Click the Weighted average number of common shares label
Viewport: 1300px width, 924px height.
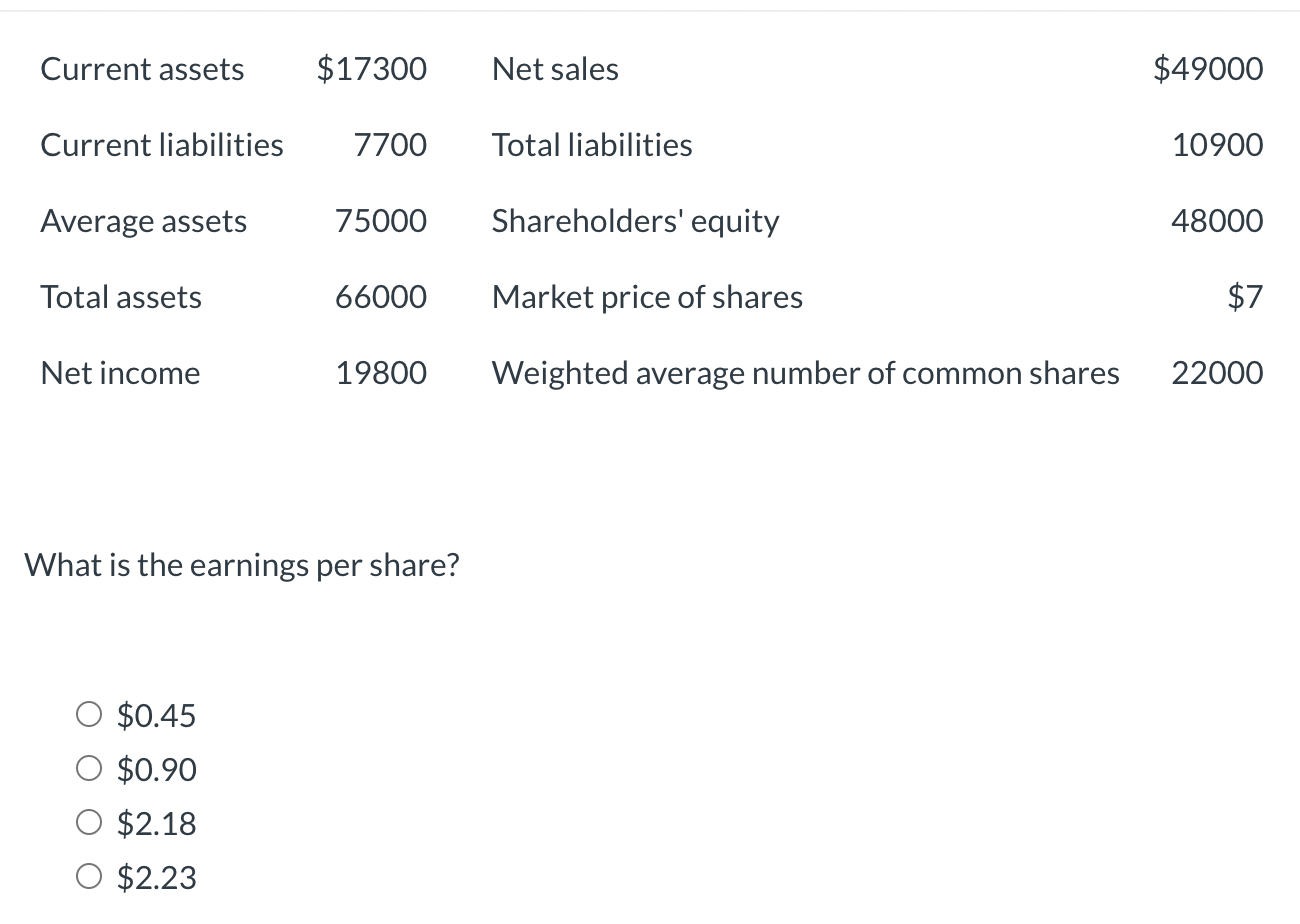(805, 373)
